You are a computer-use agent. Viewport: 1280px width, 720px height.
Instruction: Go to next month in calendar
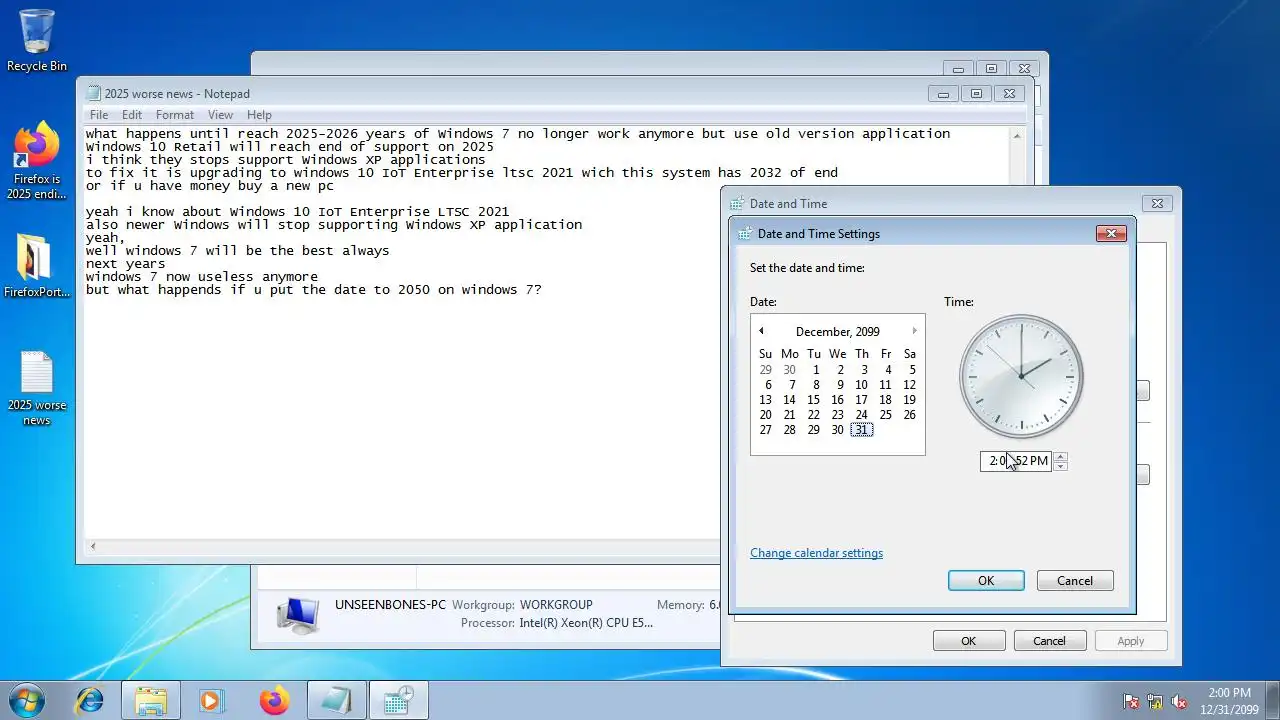click(914, 331)
